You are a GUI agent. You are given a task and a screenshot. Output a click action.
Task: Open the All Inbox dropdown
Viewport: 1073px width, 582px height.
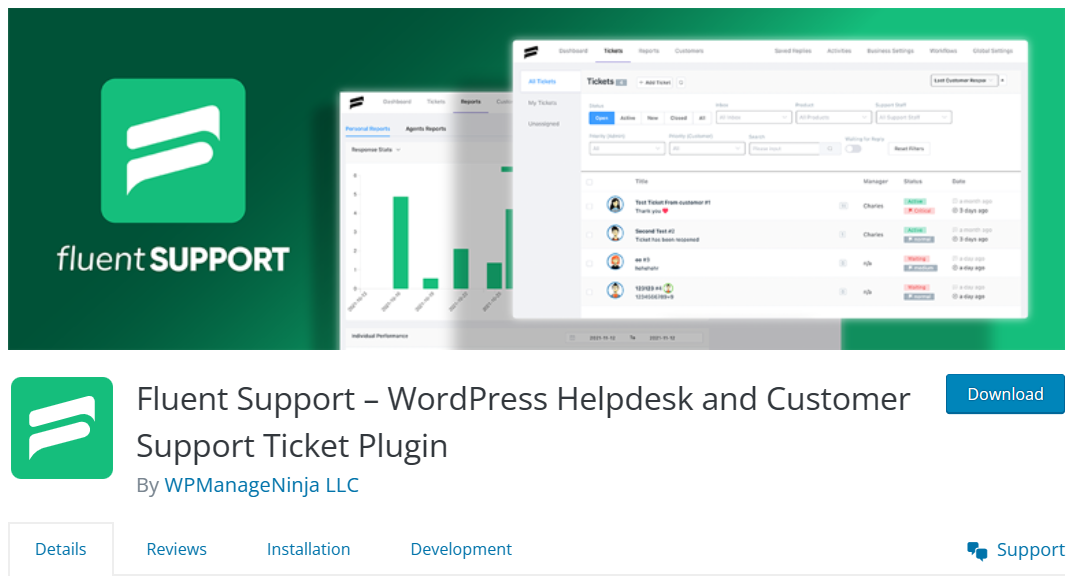754,116
